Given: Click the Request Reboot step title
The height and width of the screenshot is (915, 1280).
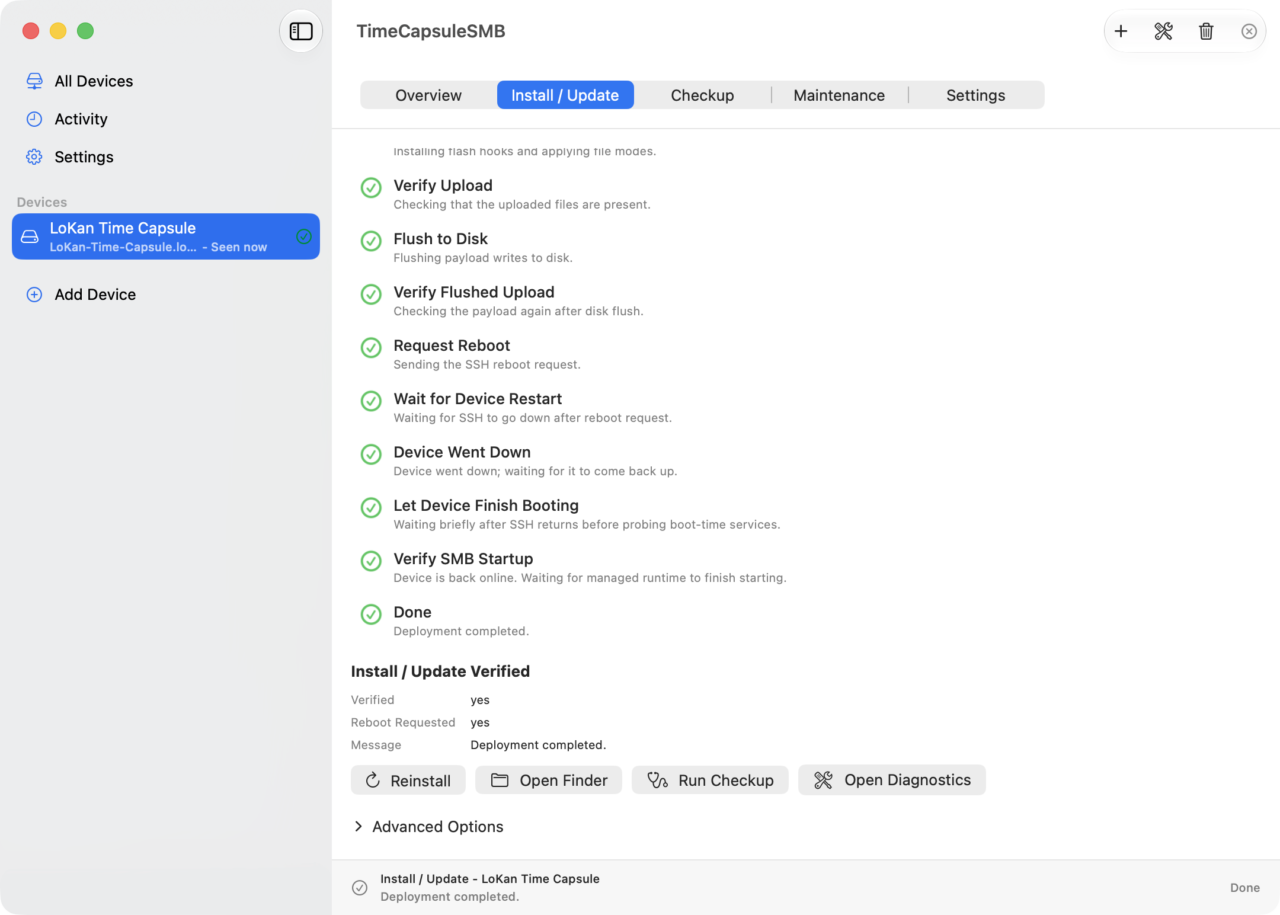Looking at the screenshot, I should pos(452,345).
